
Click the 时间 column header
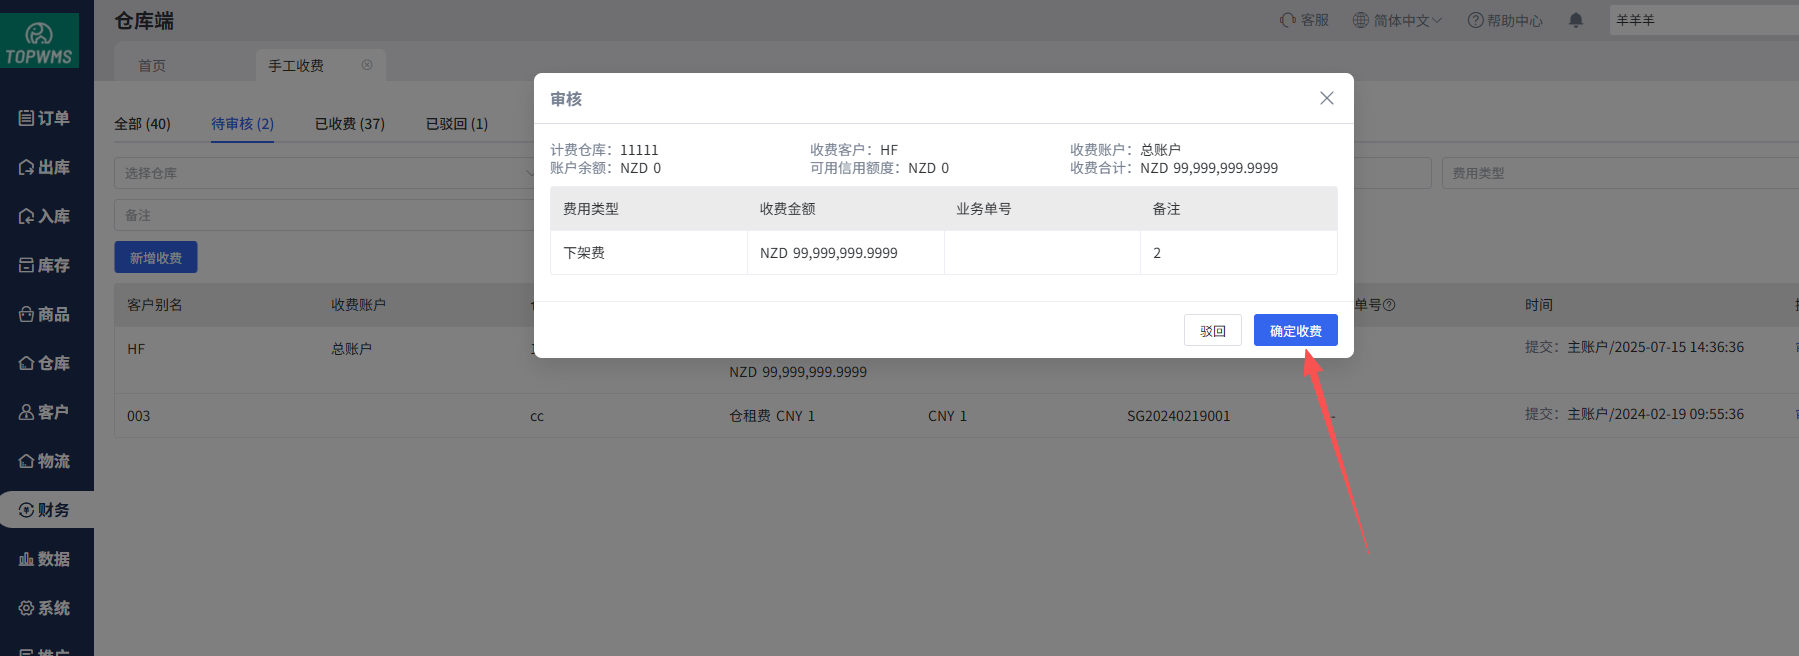point(1539,305)
